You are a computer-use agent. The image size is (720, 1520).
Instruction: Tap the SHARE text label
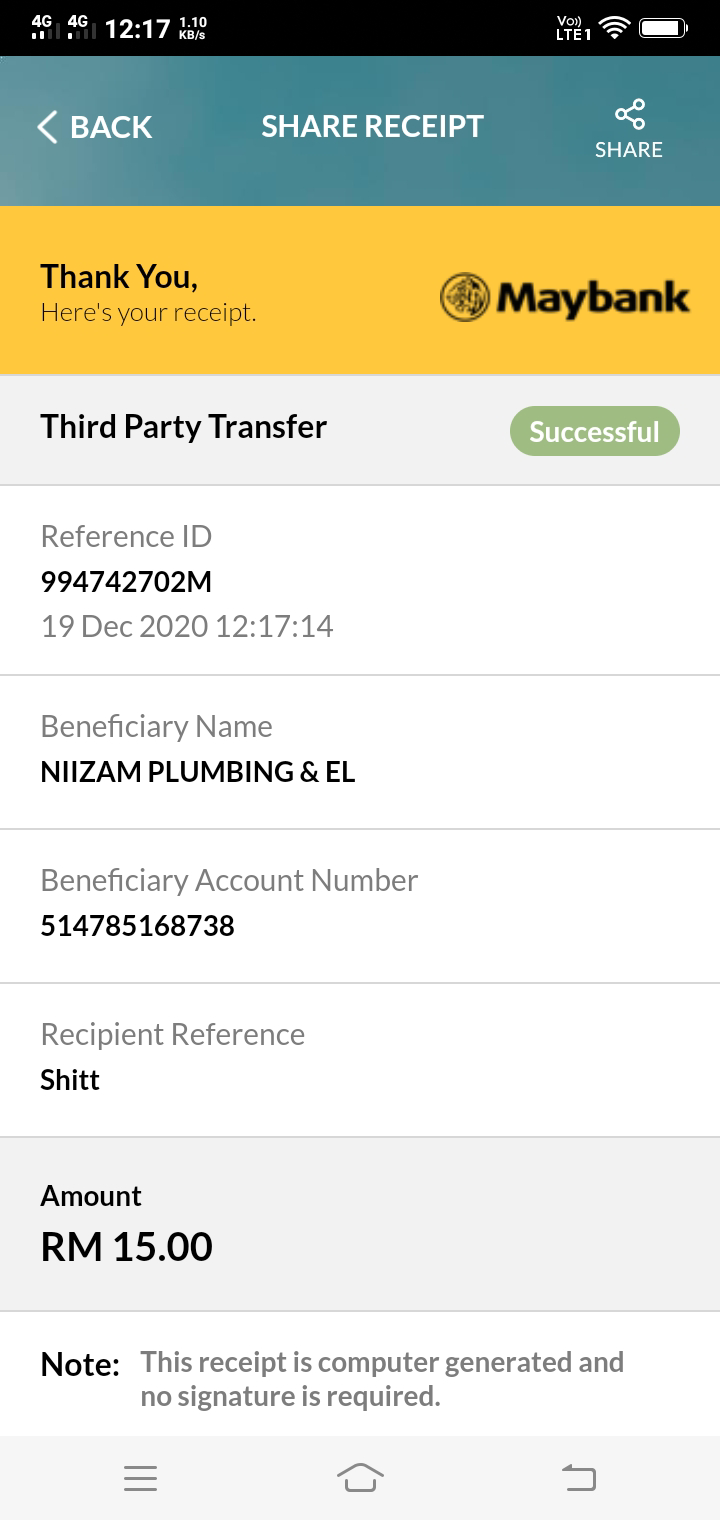pyautogui.click(x=629, y=150)
